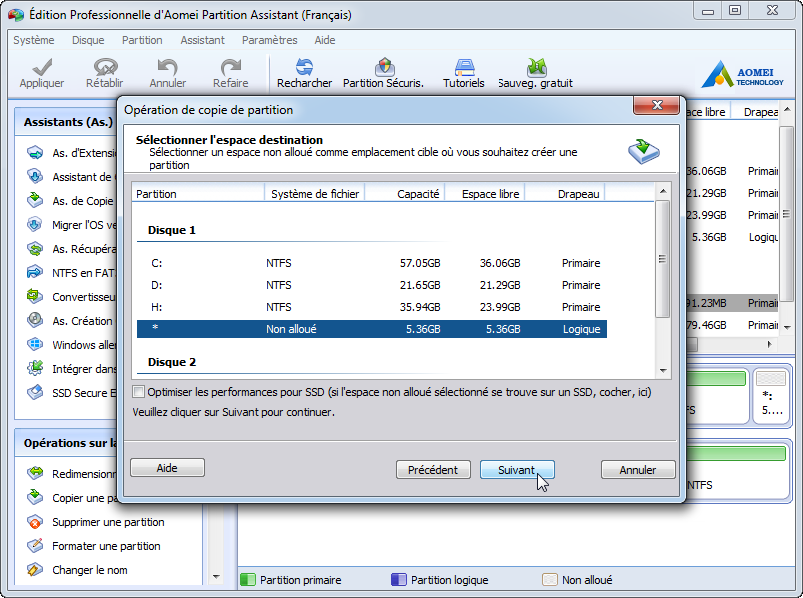Click the unallocated 5.36GB disk map block
Viewport: 803px width, 598px height.
[x=771, y=395]
